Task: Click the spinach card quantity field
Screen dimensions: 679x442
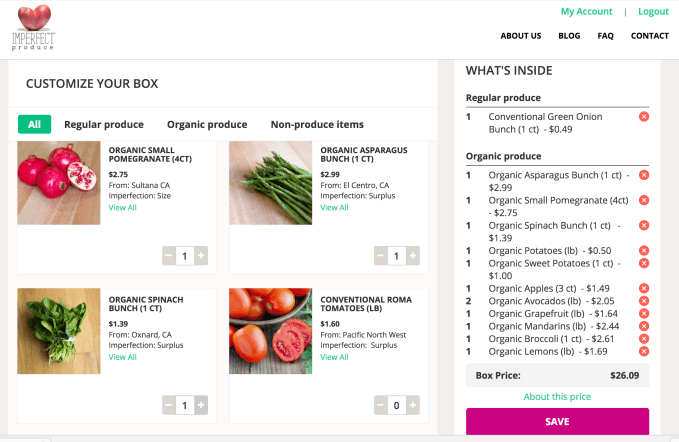Action: [x=185, y=405]
